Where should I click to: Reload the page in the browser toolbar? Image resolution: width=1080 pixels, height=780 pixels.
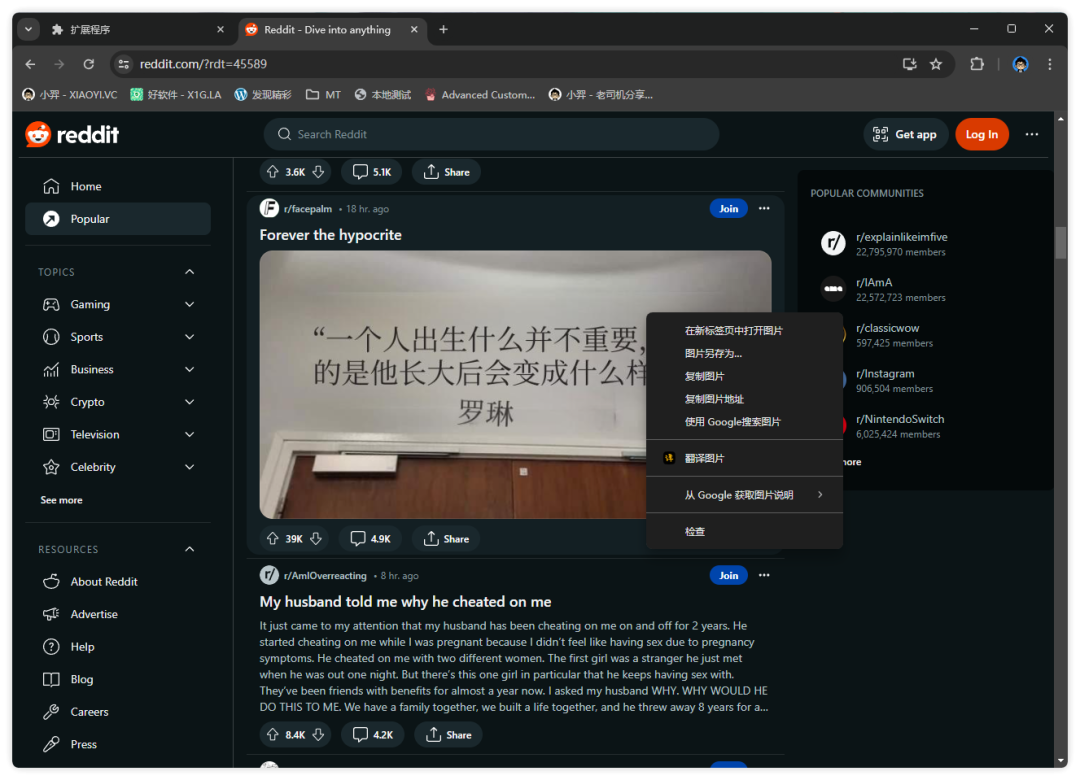click(x=89, y=64)
